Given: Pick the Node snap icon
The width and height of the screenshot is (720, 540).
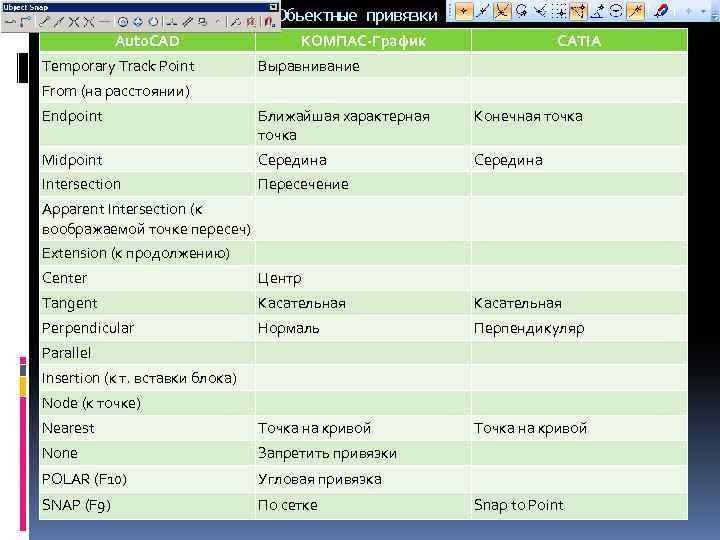Looking at the screenshot, I should point(218,21).
